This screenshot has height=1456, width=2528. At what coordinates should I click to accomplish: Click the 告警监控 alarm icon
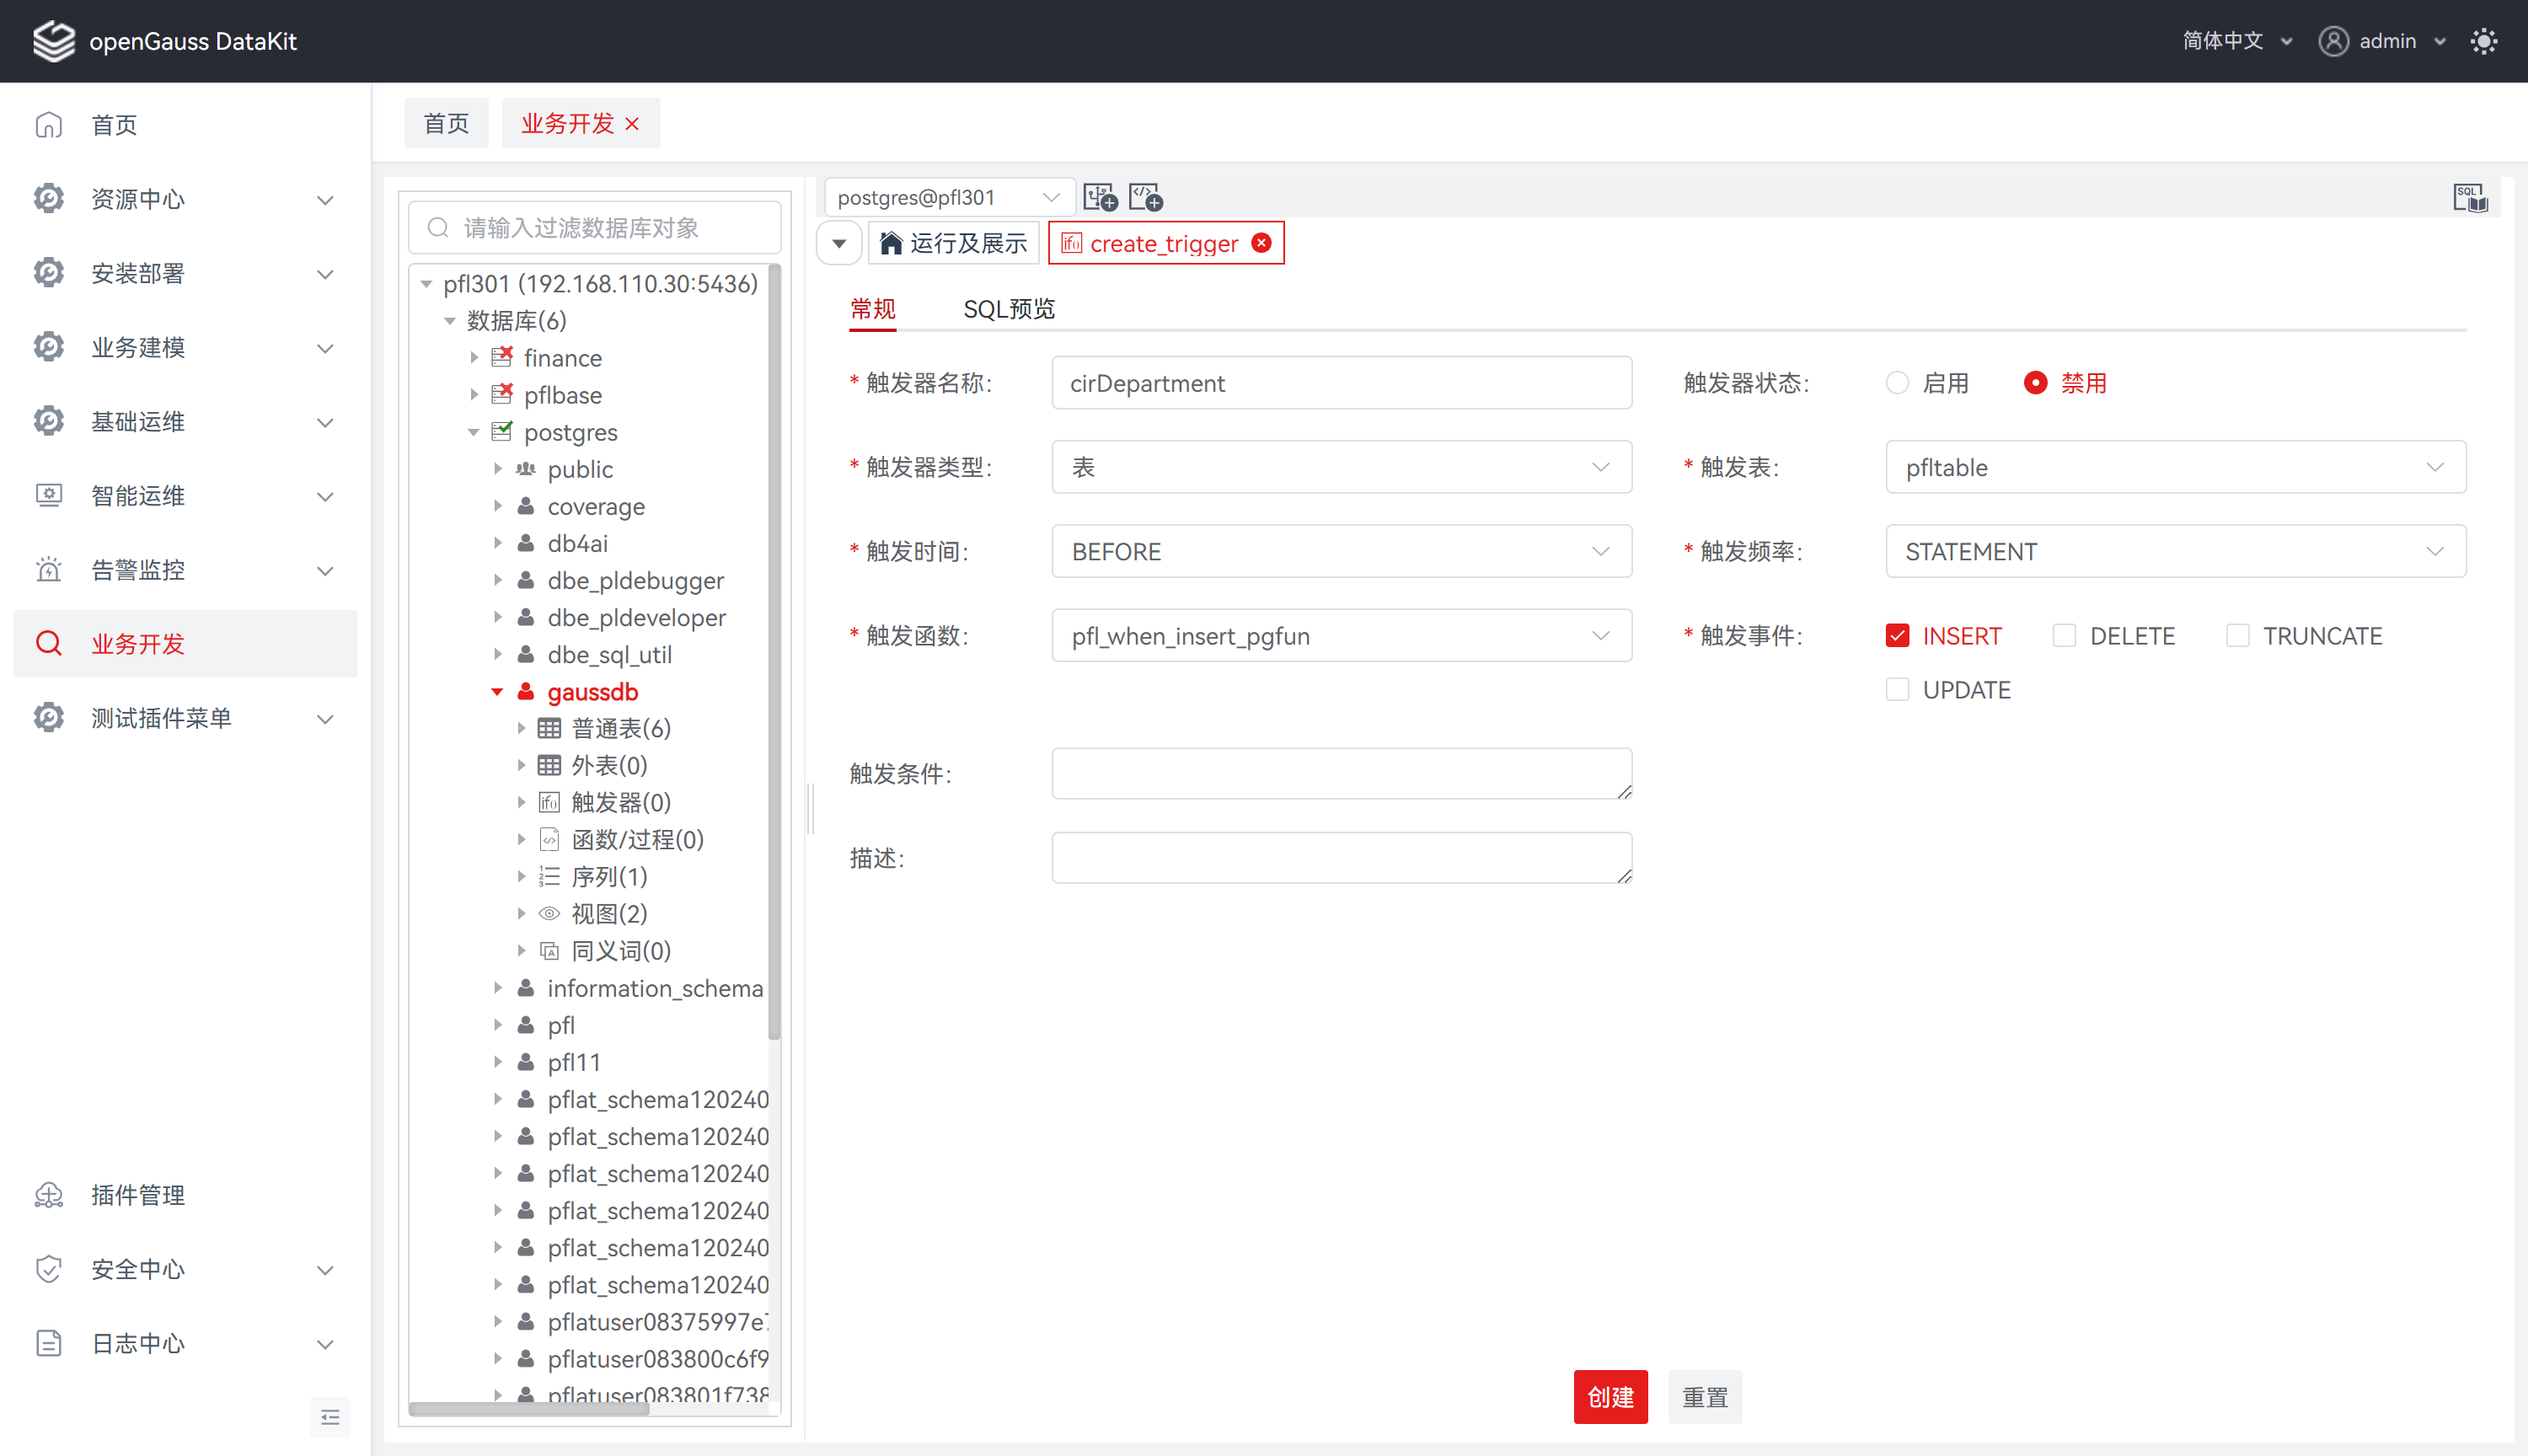click(48, 570)
